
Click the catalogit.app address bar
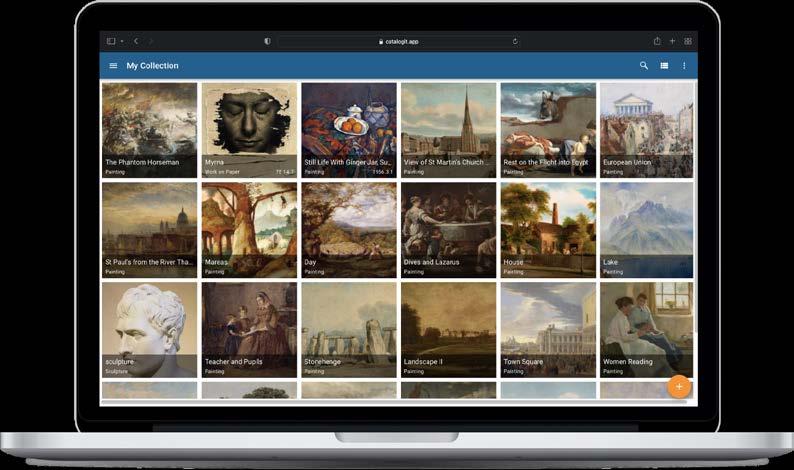click(399, 42)
